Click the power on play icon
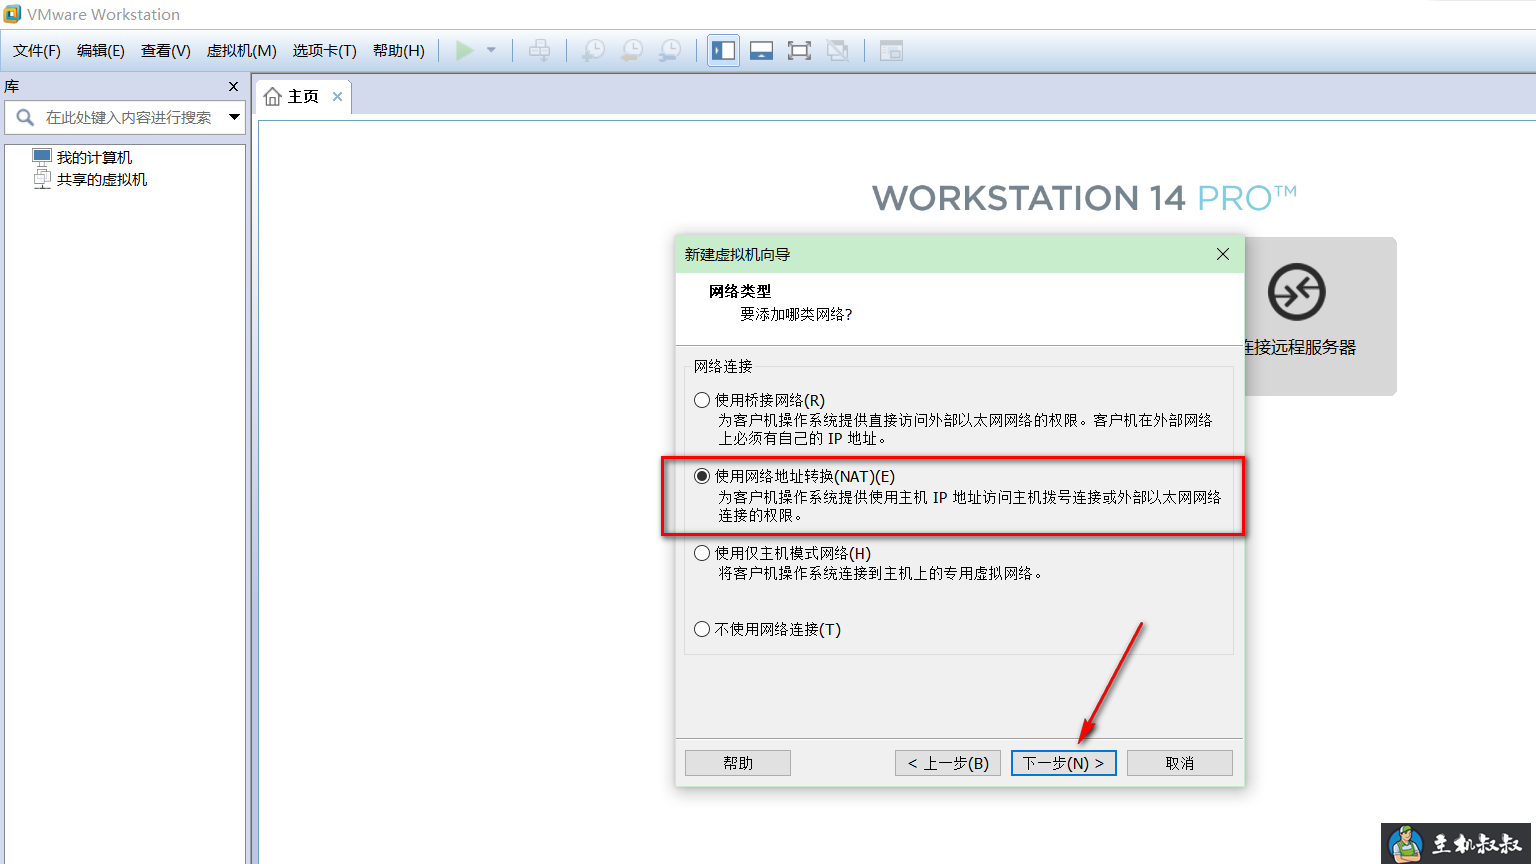The image size is (1536, 864). pos(465,50)
